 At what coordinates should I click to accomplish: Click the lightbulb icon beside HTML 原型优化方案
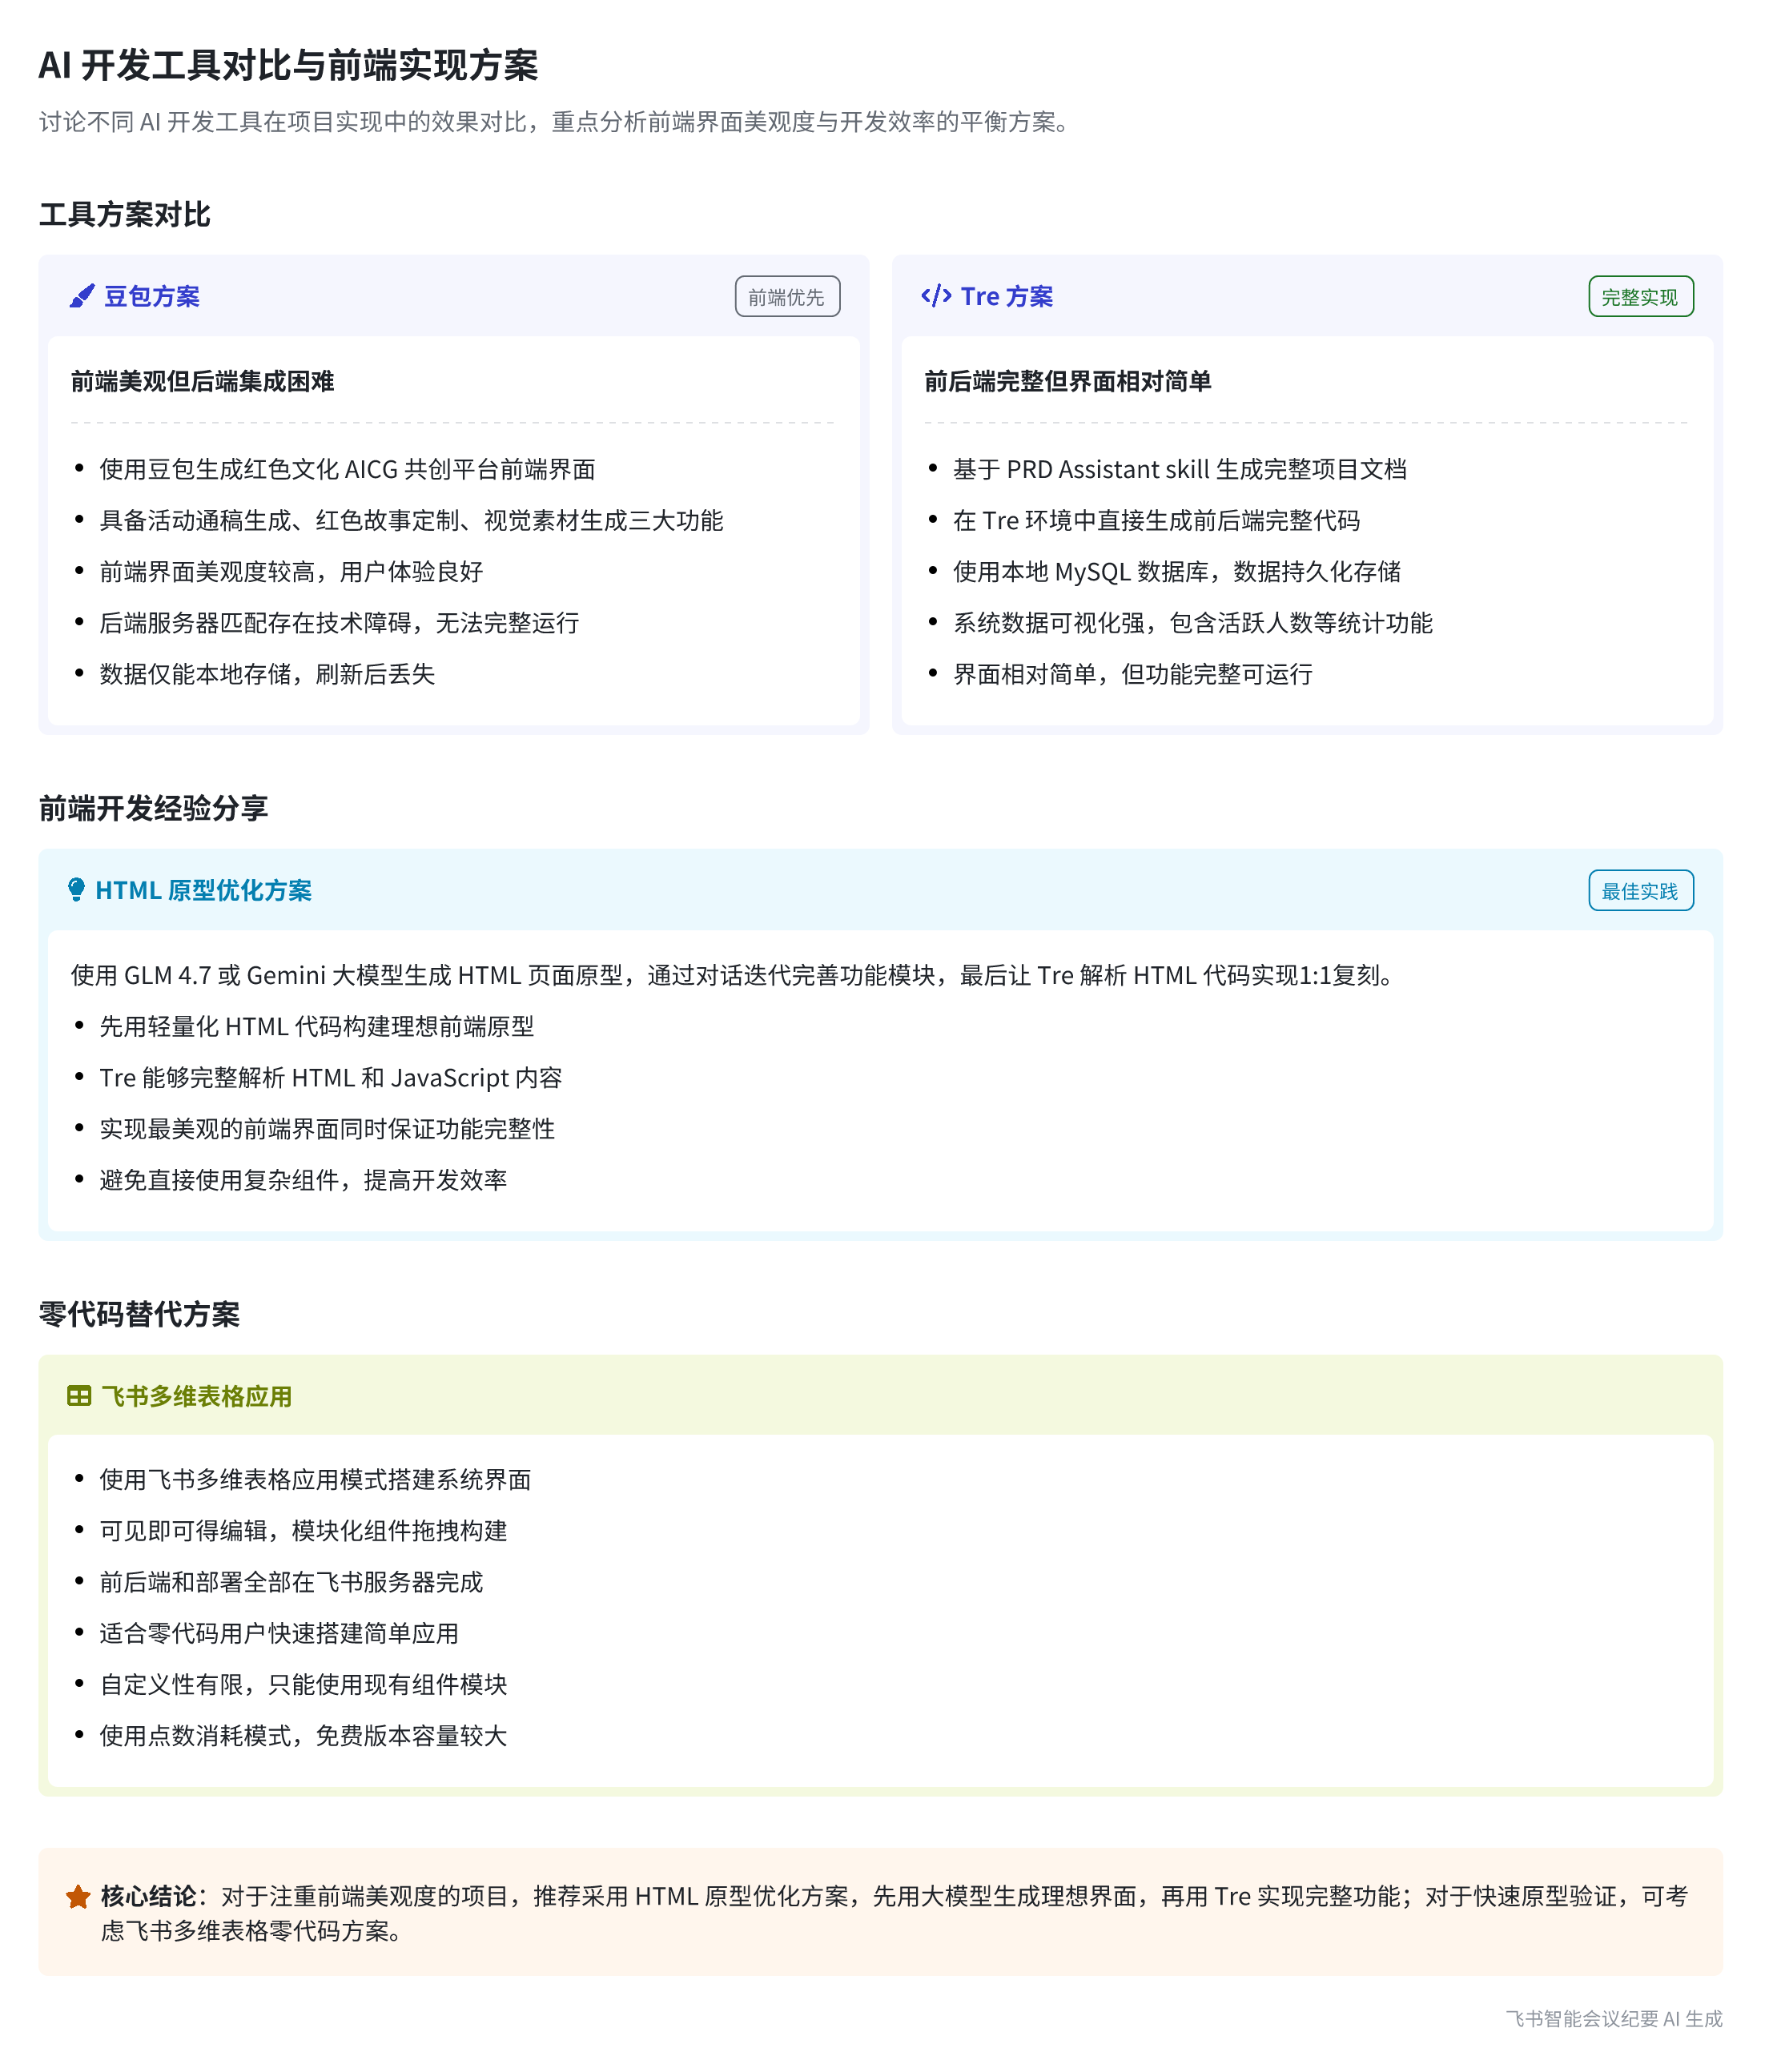coord(76,890)
